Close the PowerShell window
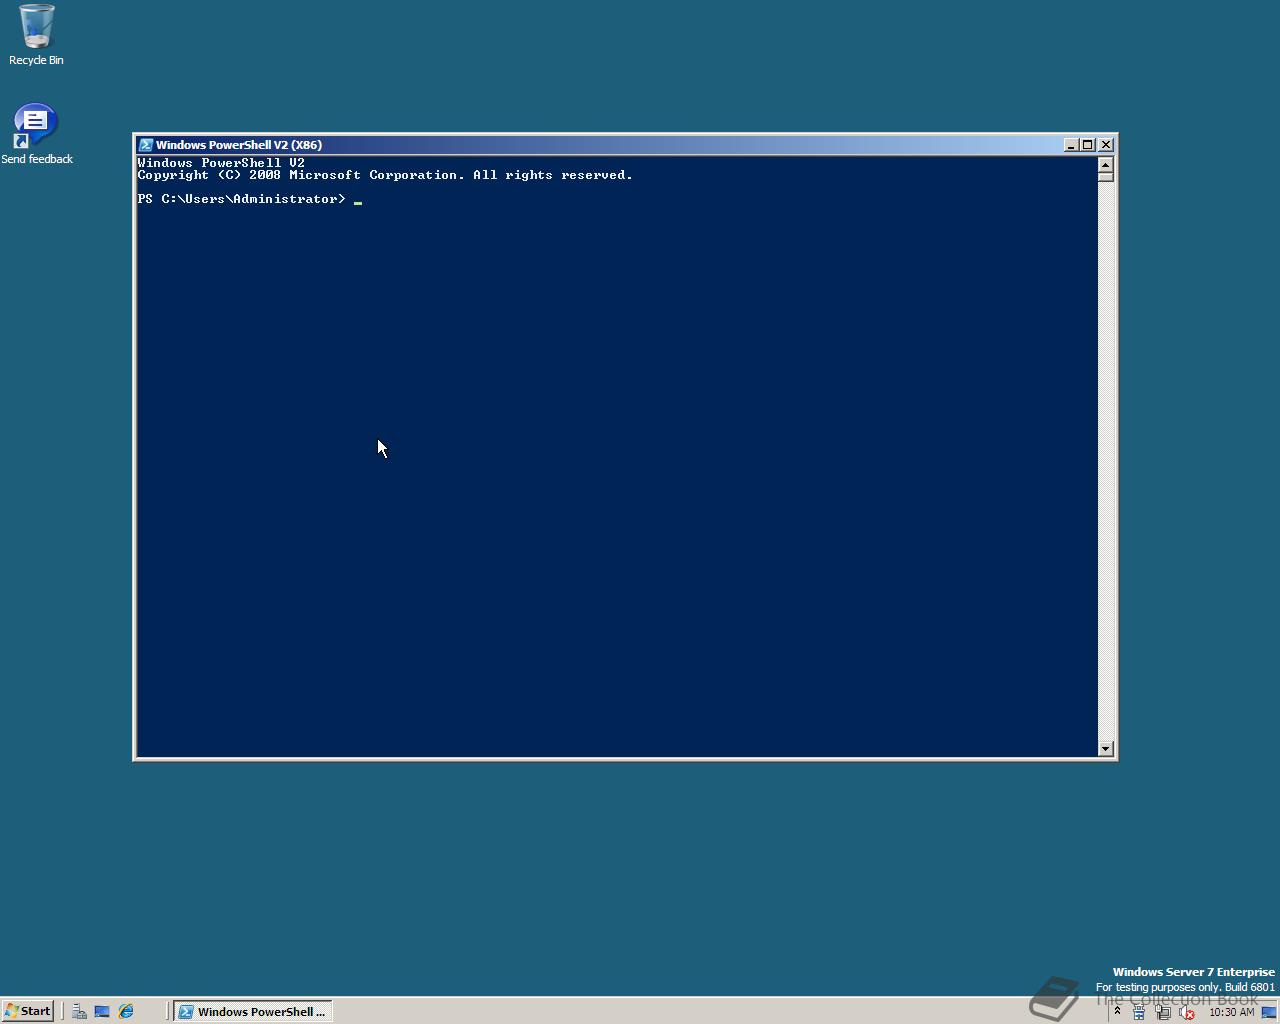This screenshot has height=1024, width=1280. click(x=1106, y=145)
